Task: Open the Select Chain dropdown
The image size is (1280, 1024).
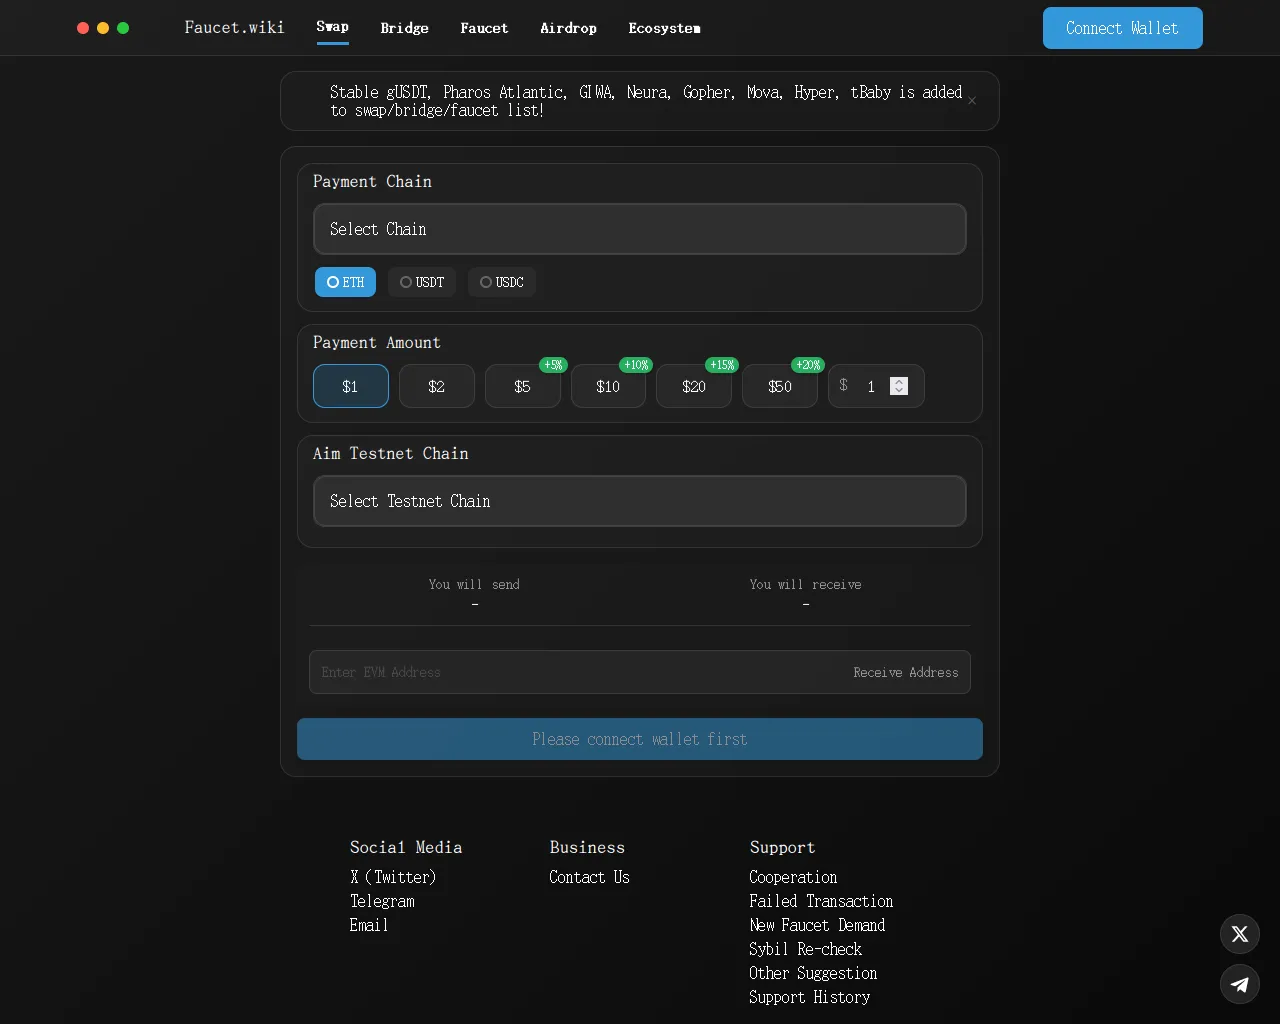Action: [639, 229]
